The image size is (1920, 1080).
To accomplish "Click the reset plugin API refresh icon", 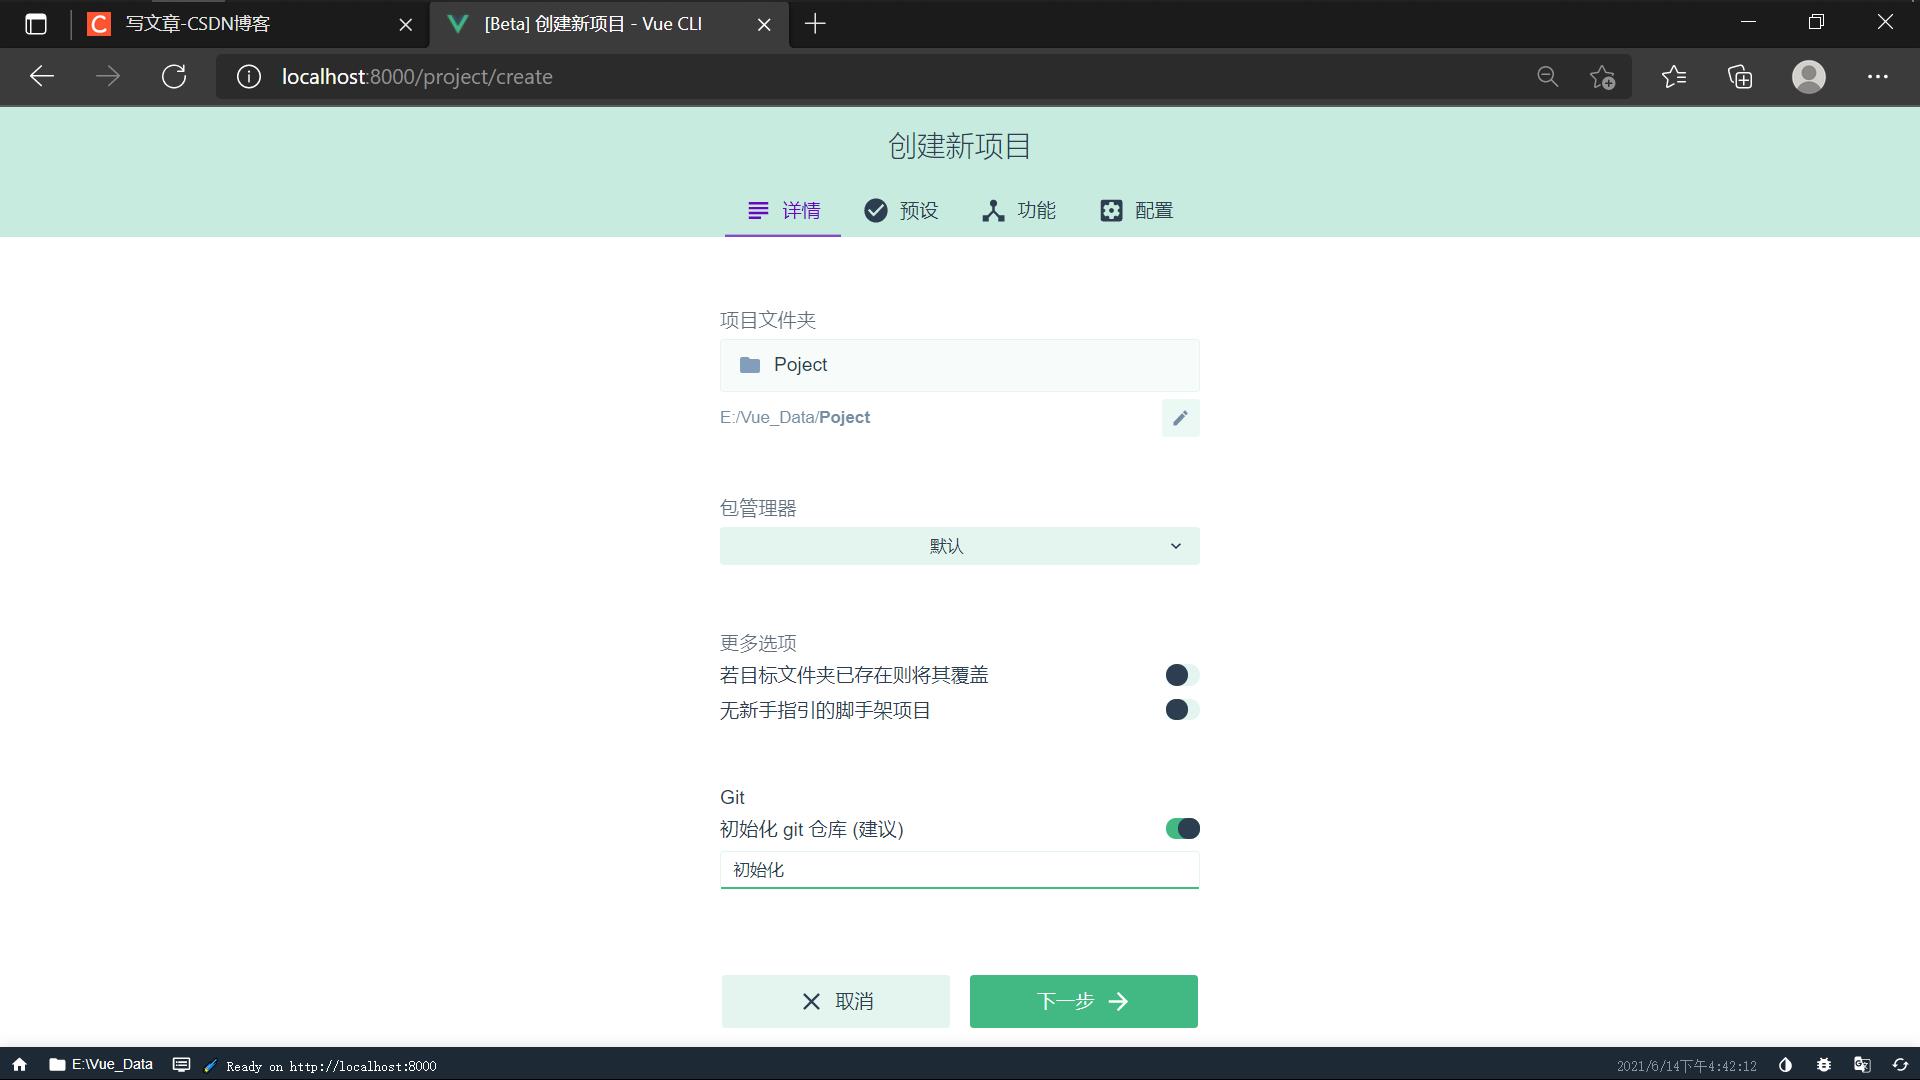I will [x=1900, y=1065].
